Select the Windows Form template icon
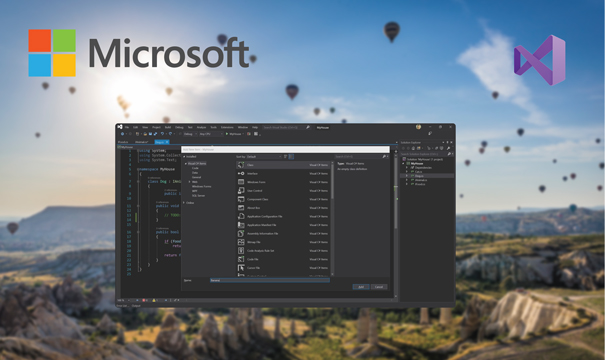Screen dimensions: 605x360 coord(241,182)
